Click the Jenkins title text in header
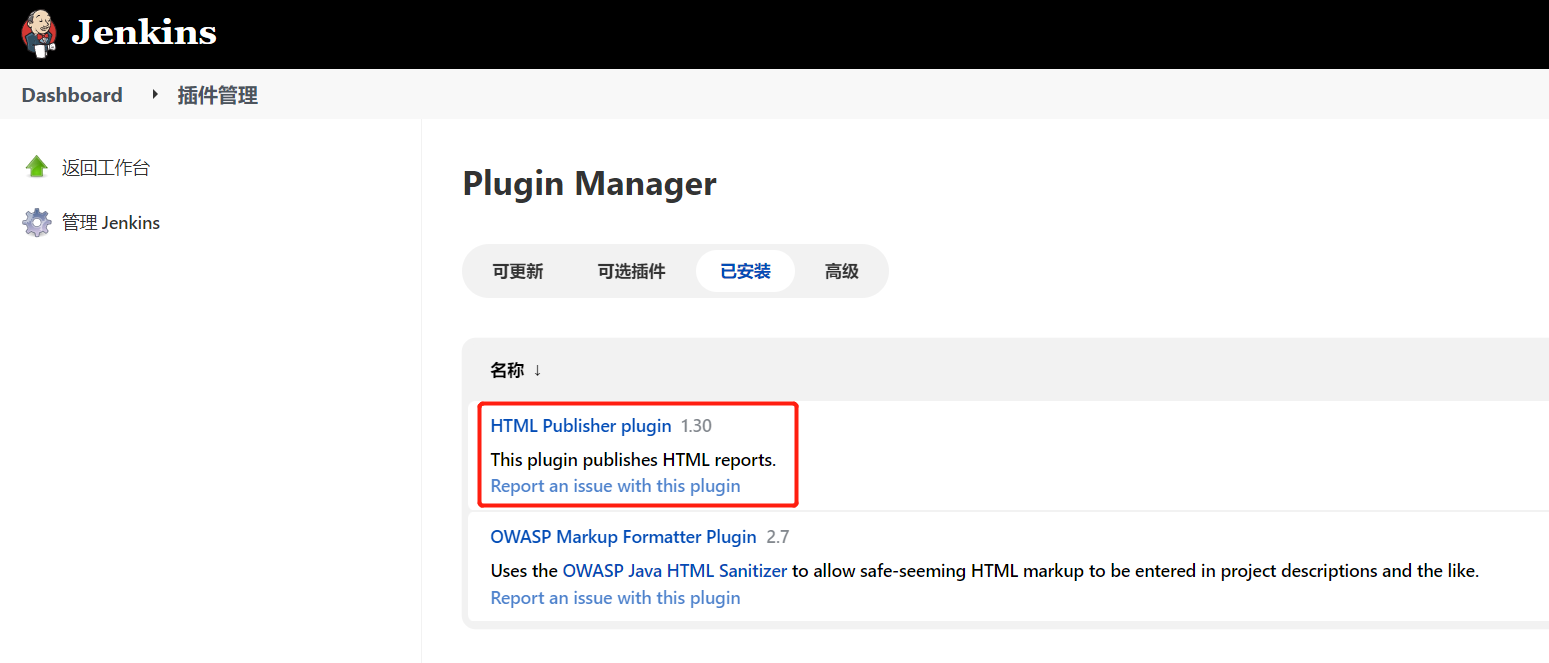This screenshot has width=1549, height=663. point(144,33)
